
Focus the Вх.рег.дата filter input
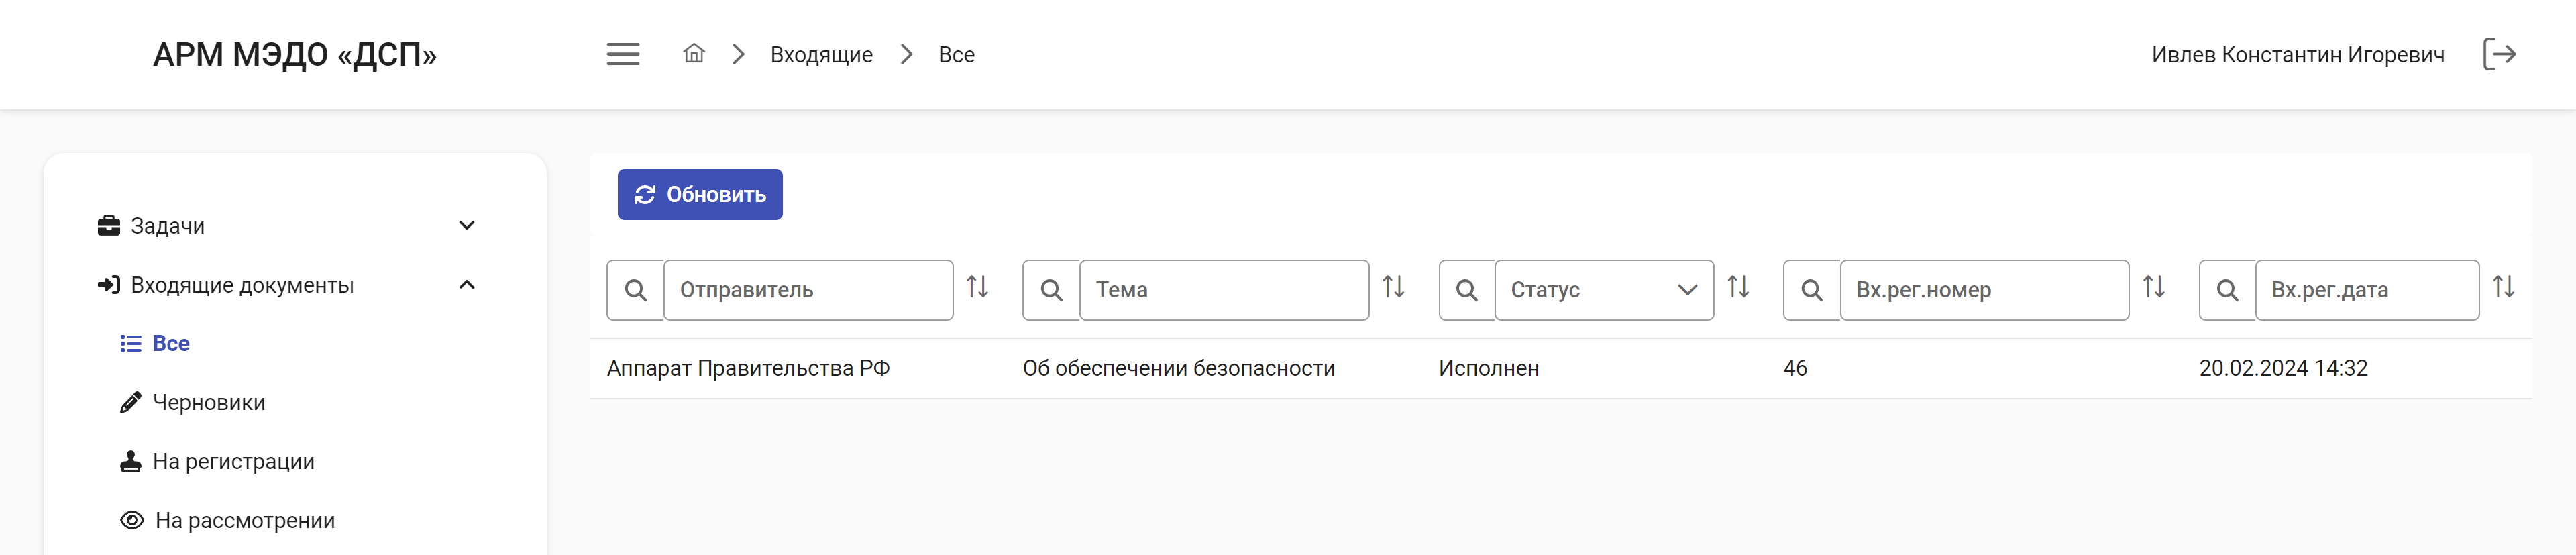2367,290
